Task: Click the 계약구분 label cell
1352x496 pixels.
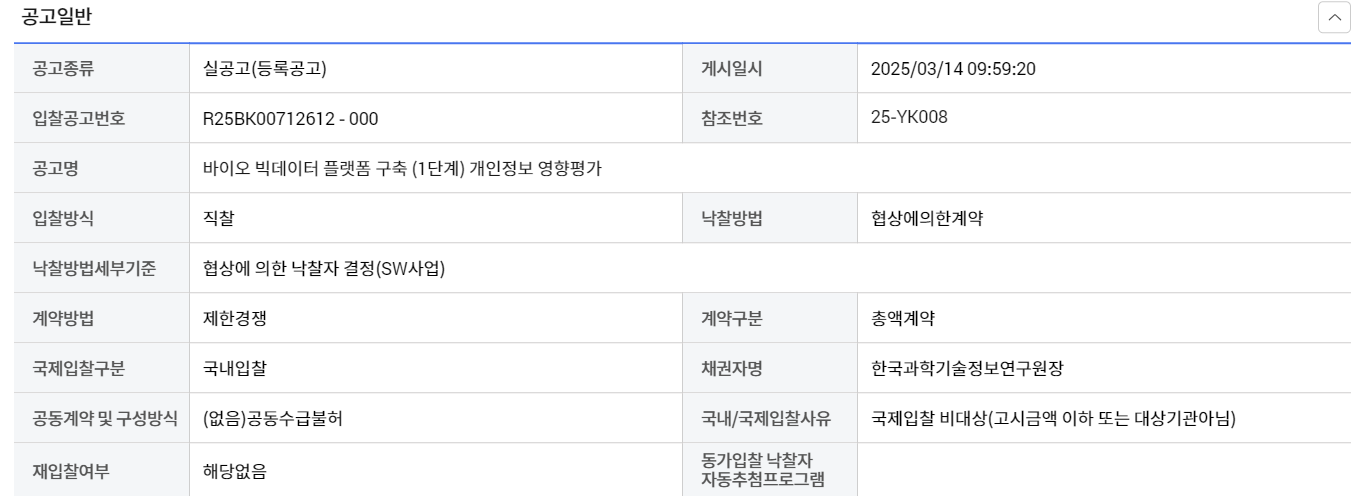Action: point(770,318)
